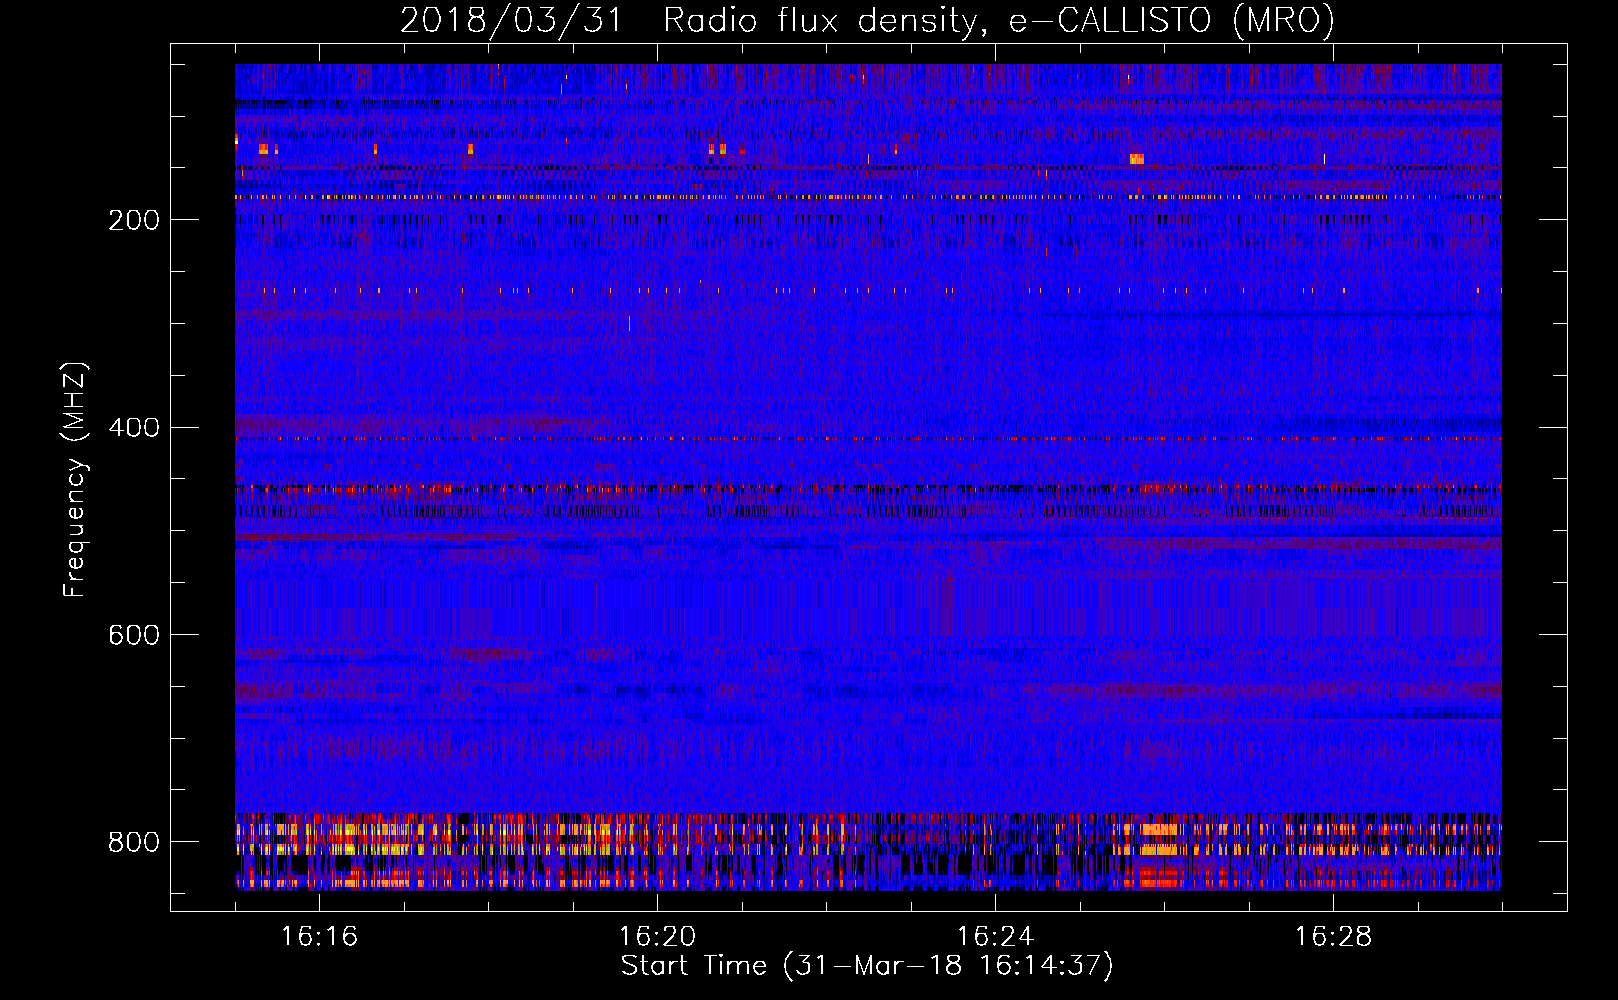Click the date '2018/03/31' in title
1618x1000 pixels.
pos(511,20)
